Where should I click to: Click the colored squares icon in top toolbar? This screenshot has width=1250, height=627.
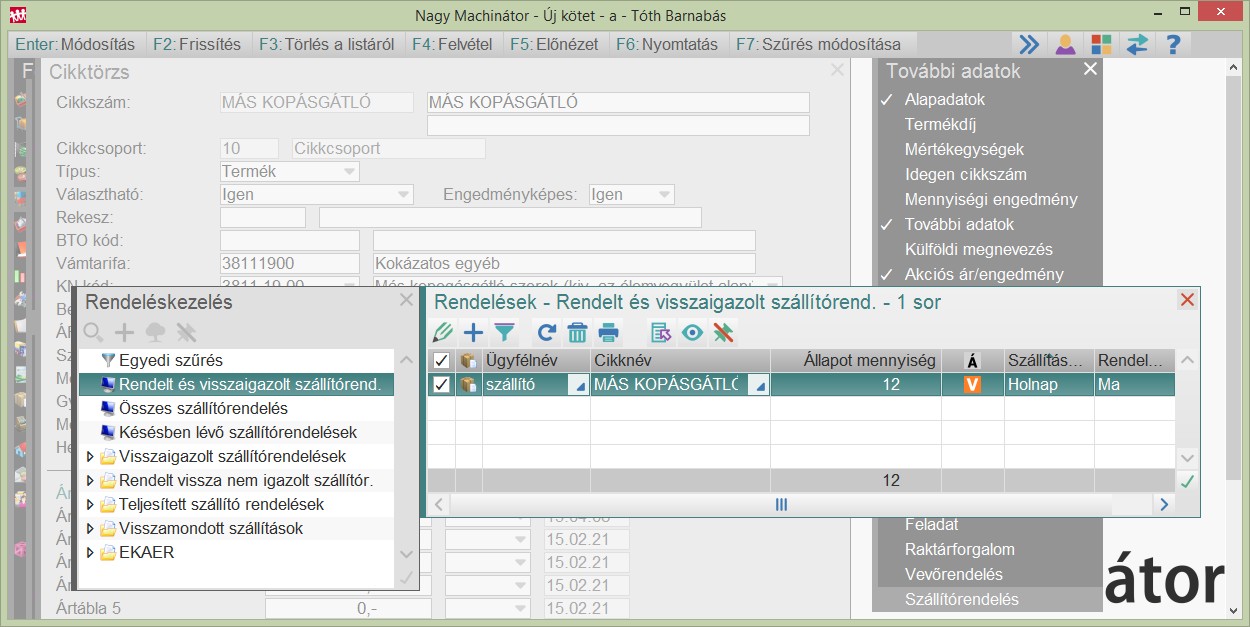1101,44
